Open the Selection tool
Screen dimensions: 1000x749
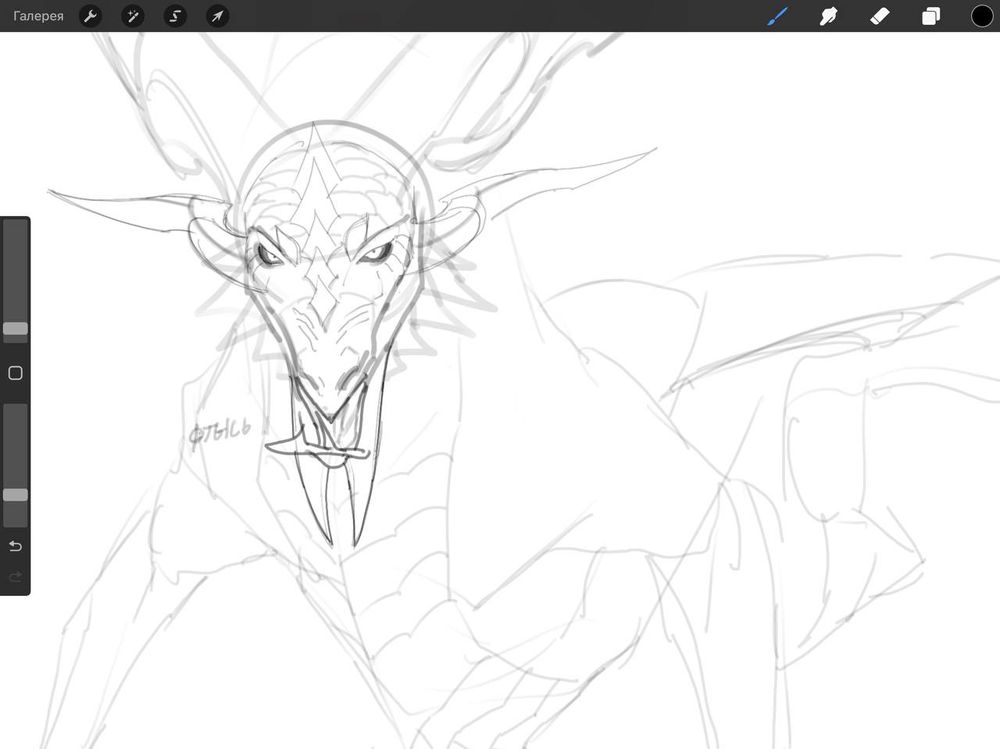click(x=175, y=16)
